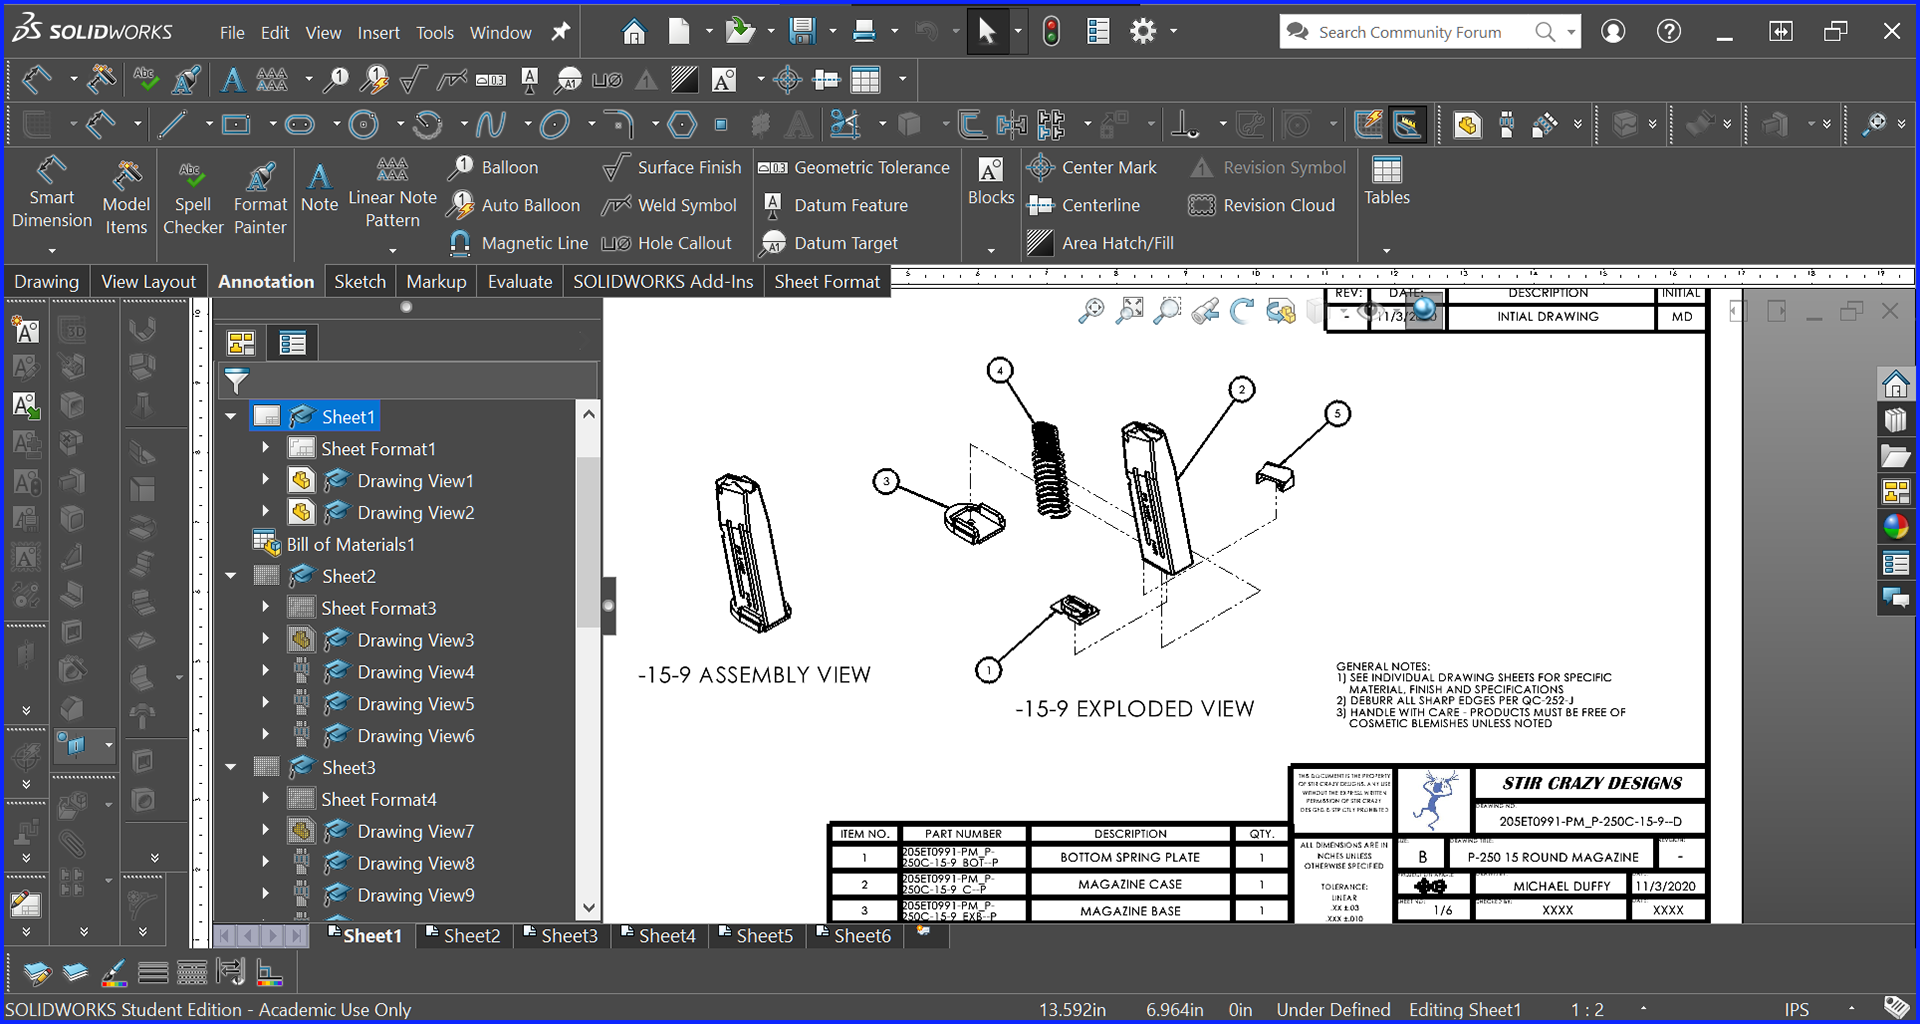Open the Evaluate tab
The image size is (1920, 1024).
[520, 281]
